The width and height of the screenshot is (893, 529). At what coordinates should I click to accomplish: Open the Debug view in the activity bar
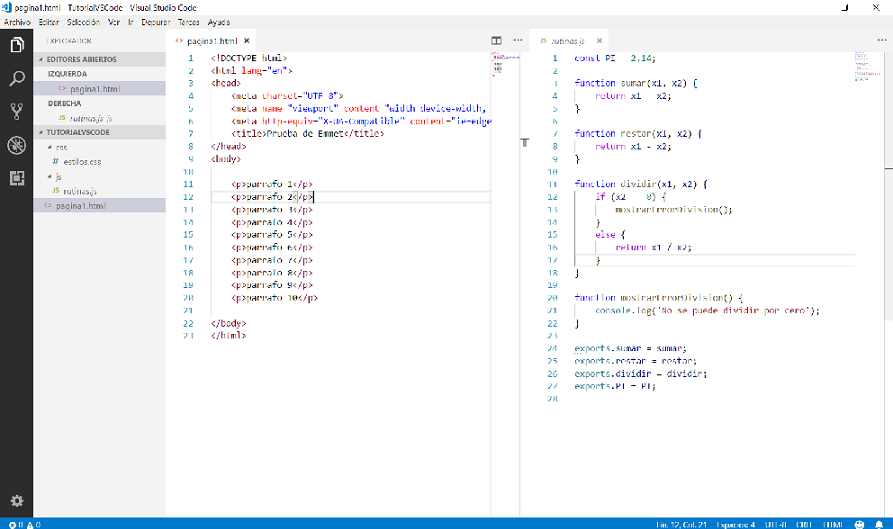(17, 145)
